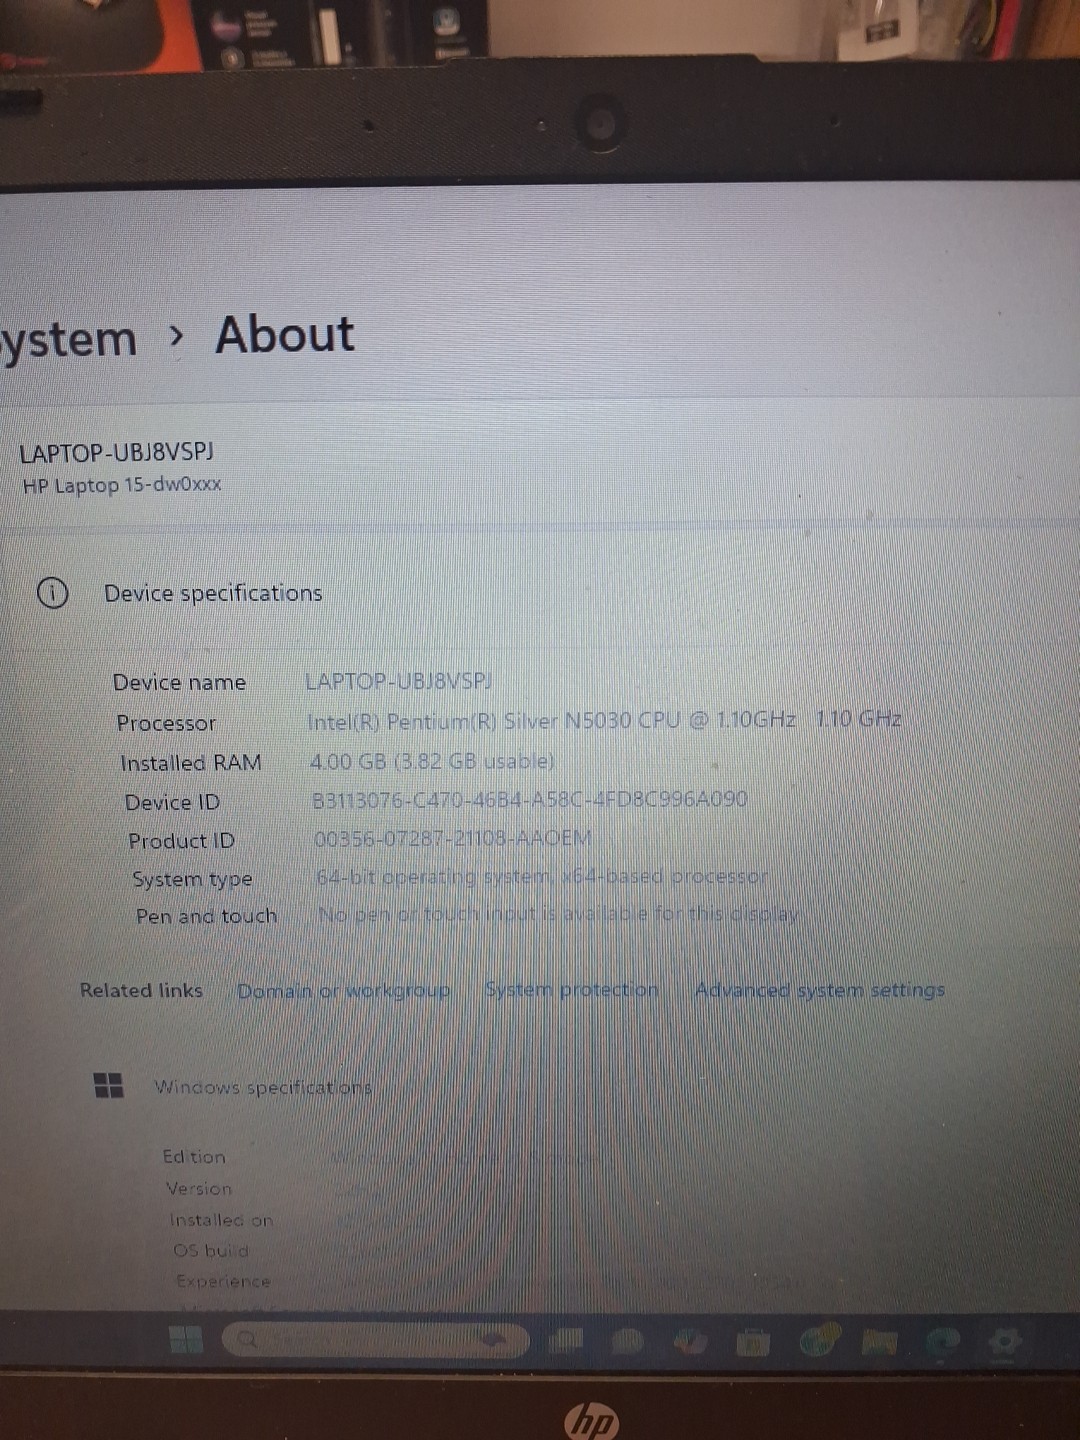Open File Explorer folder icon
Screen dimensions: 1080x1440
(x=880, y=1343)
